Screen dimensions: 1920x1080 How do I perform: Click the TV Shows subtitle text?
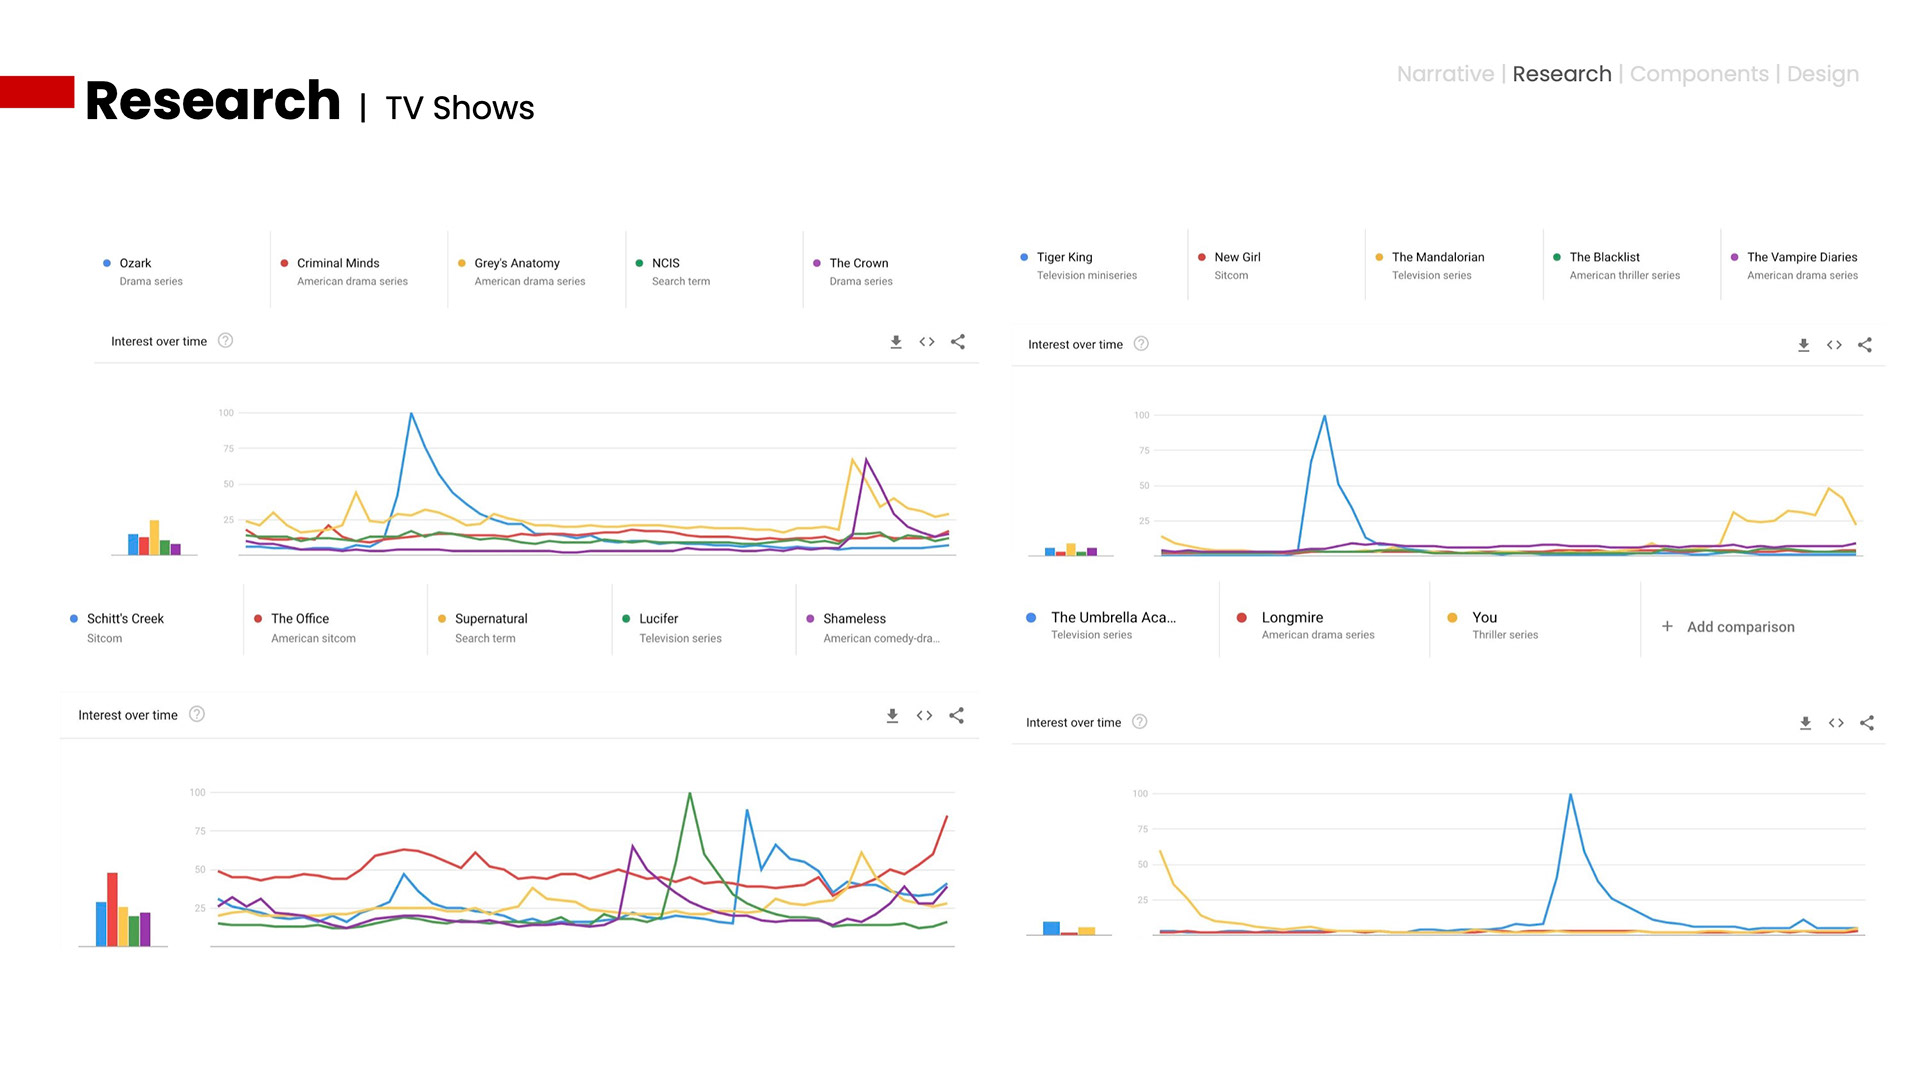[x=460, y=108]
